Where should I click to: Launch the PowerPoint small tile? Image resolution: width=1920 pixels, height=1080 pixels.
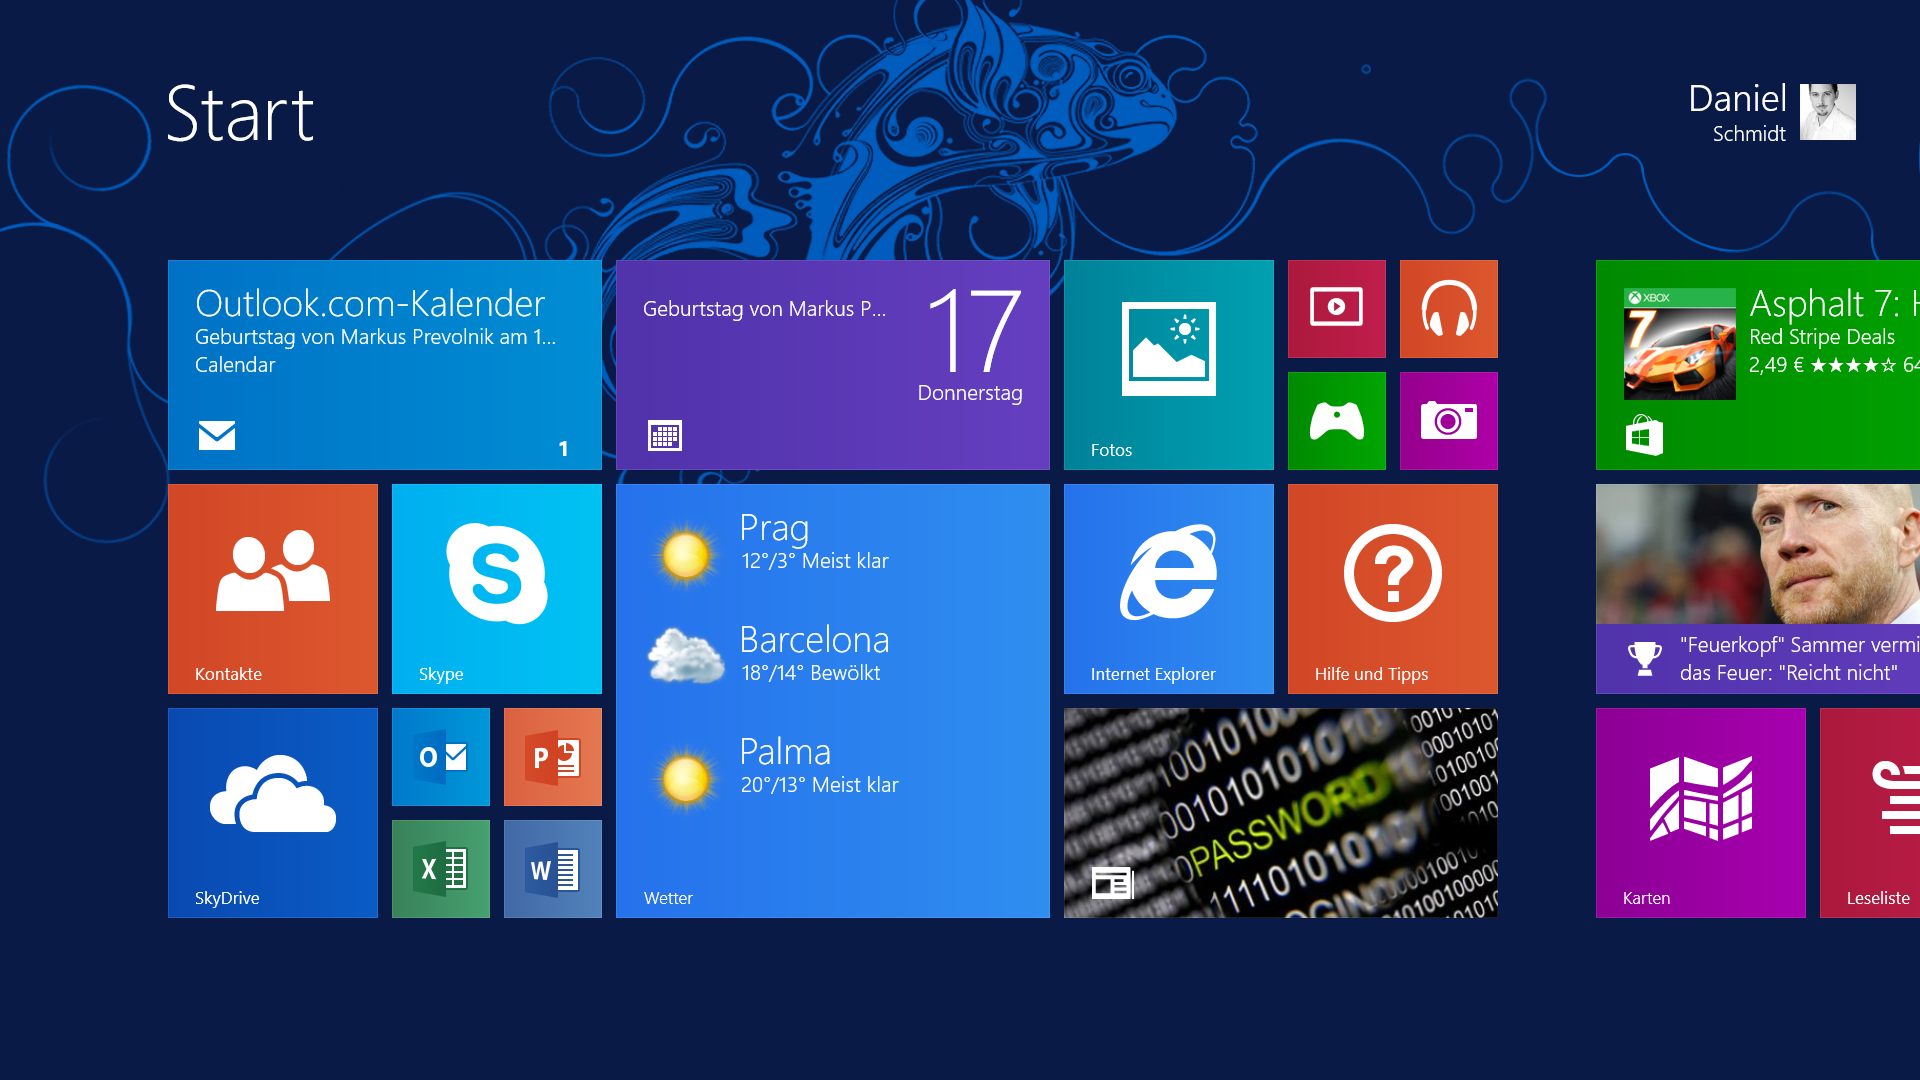(553, 757)
